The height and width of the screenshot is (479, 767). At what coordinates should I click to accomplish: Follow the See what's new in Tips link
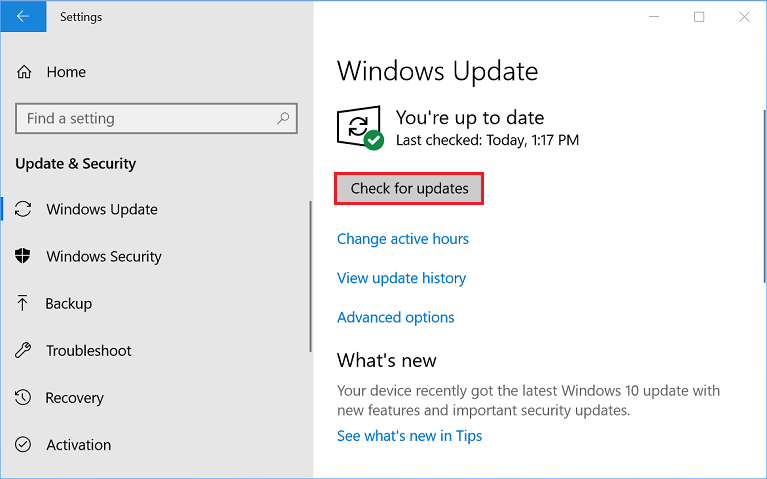point(410,436)
